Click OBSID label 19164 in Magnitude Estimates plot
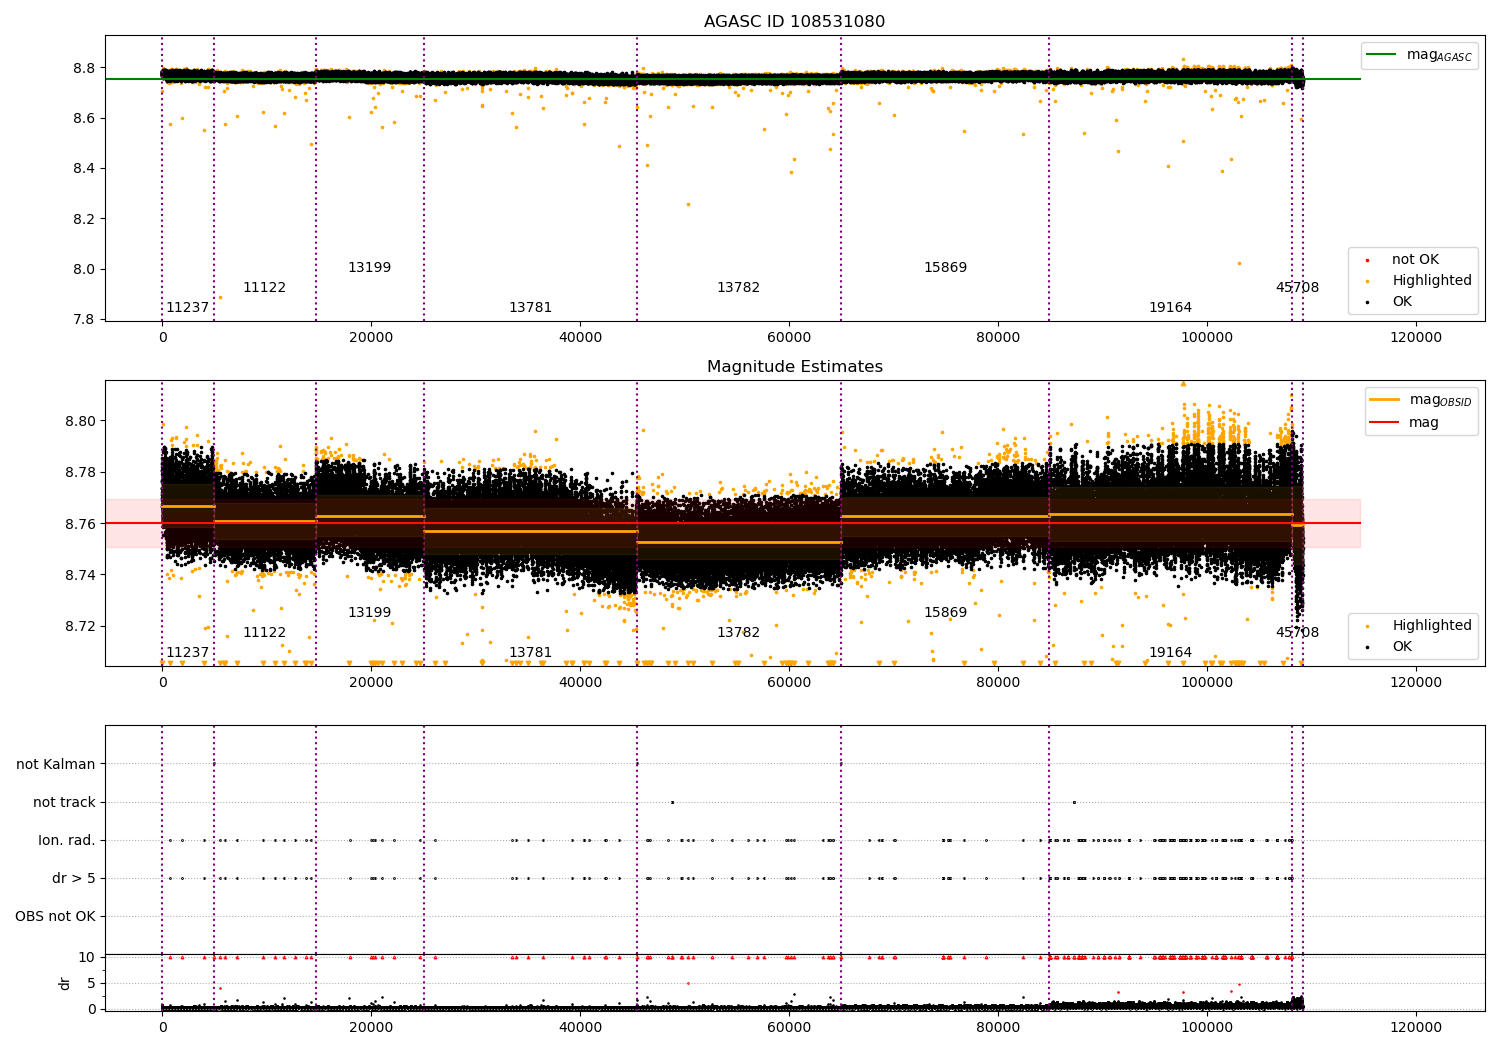This screenshot has width=1500, height=1050. tap(1170, 653)
